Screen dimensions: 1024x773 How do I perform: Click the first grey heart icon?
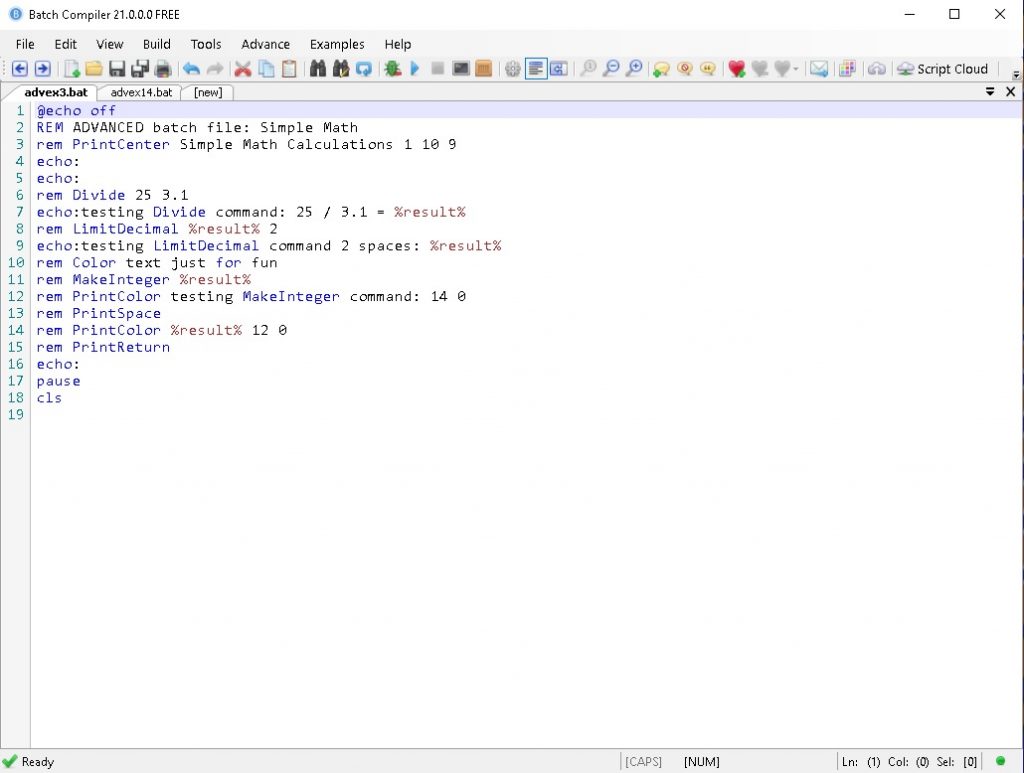(760, 69)
